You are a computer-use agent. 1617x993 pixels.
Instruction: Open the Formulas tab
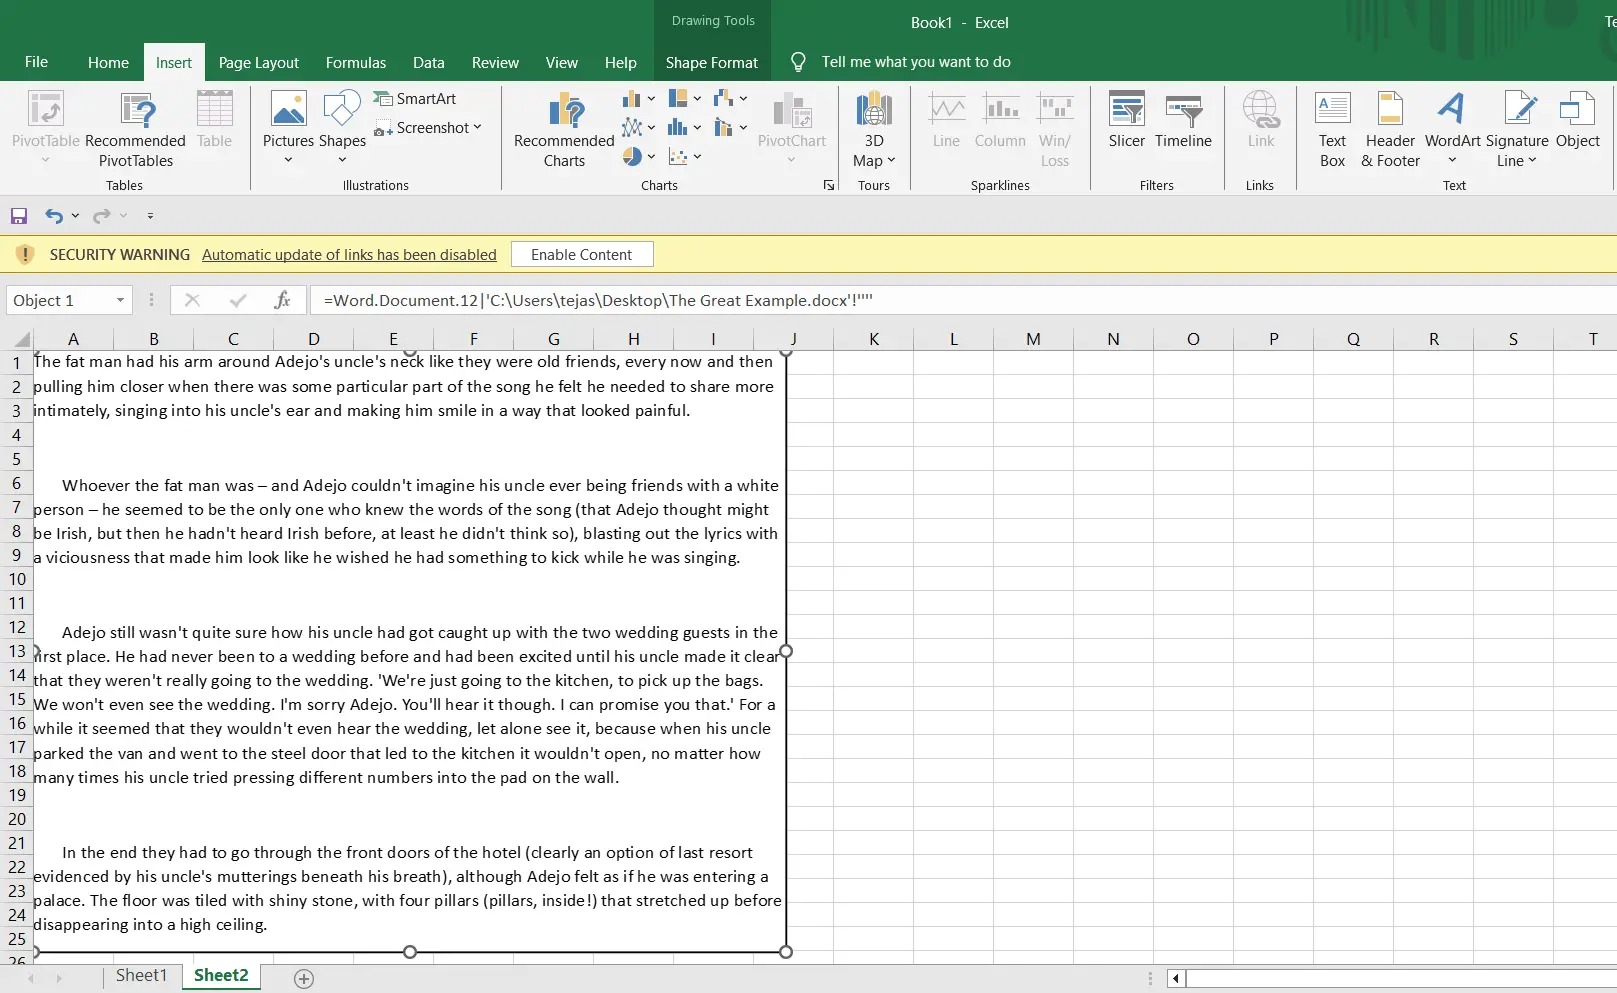[x=356, y=62]
